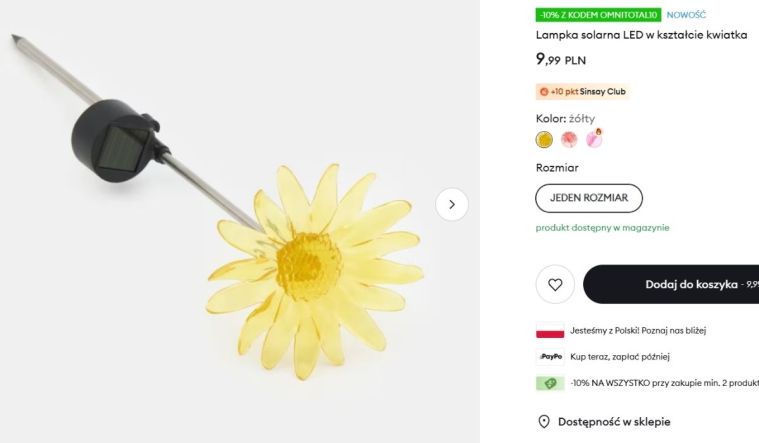Click the NOWOŚĆ label
759x443 pixels.
point(686,15)
